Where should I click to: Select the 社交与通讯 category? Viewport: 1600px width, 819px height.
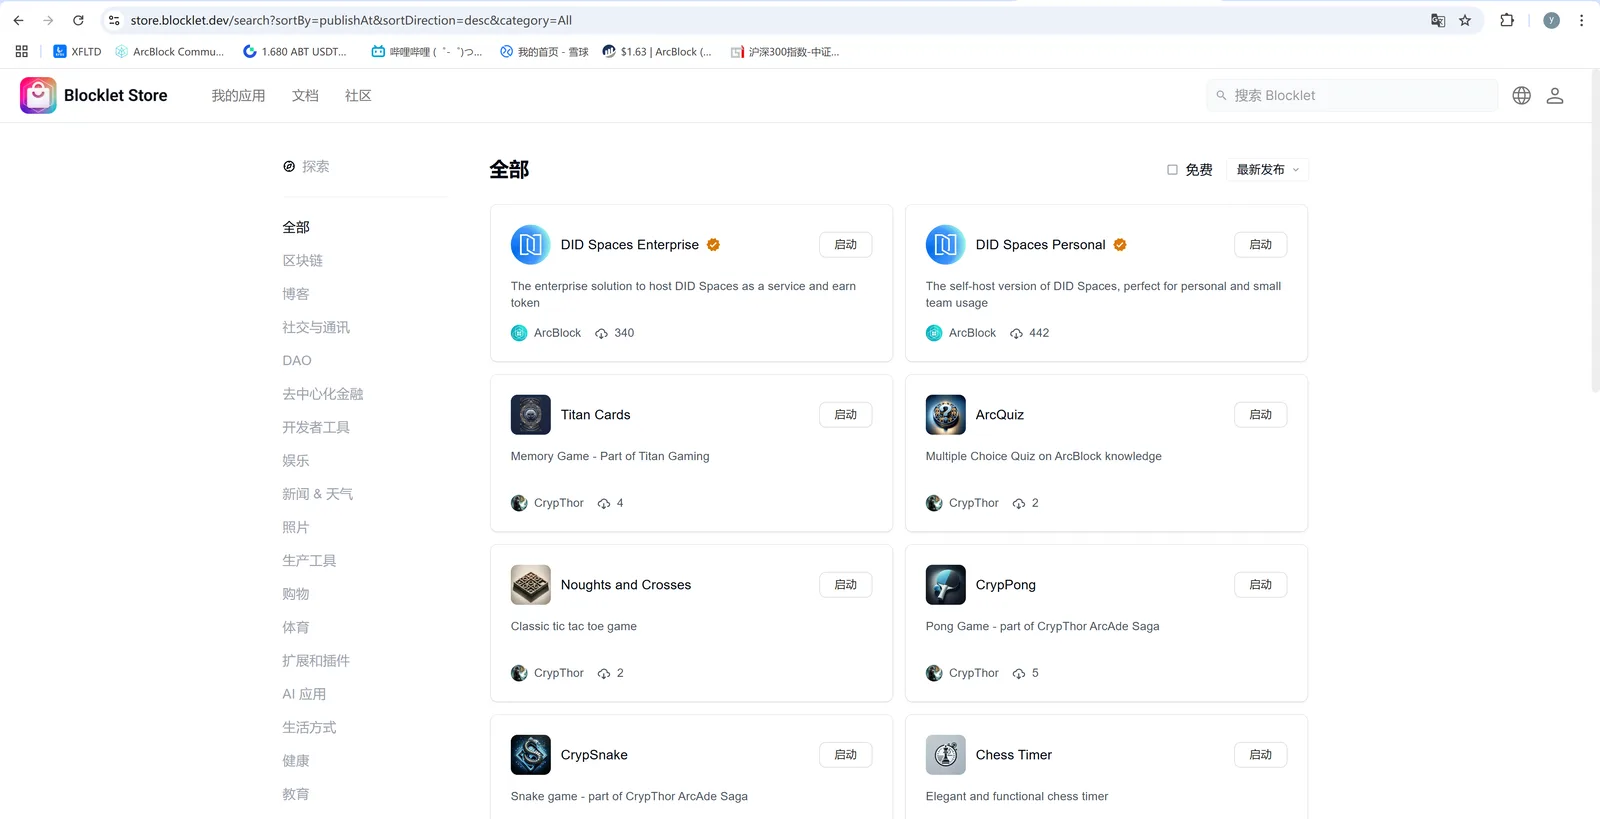[x=316, y=327]
